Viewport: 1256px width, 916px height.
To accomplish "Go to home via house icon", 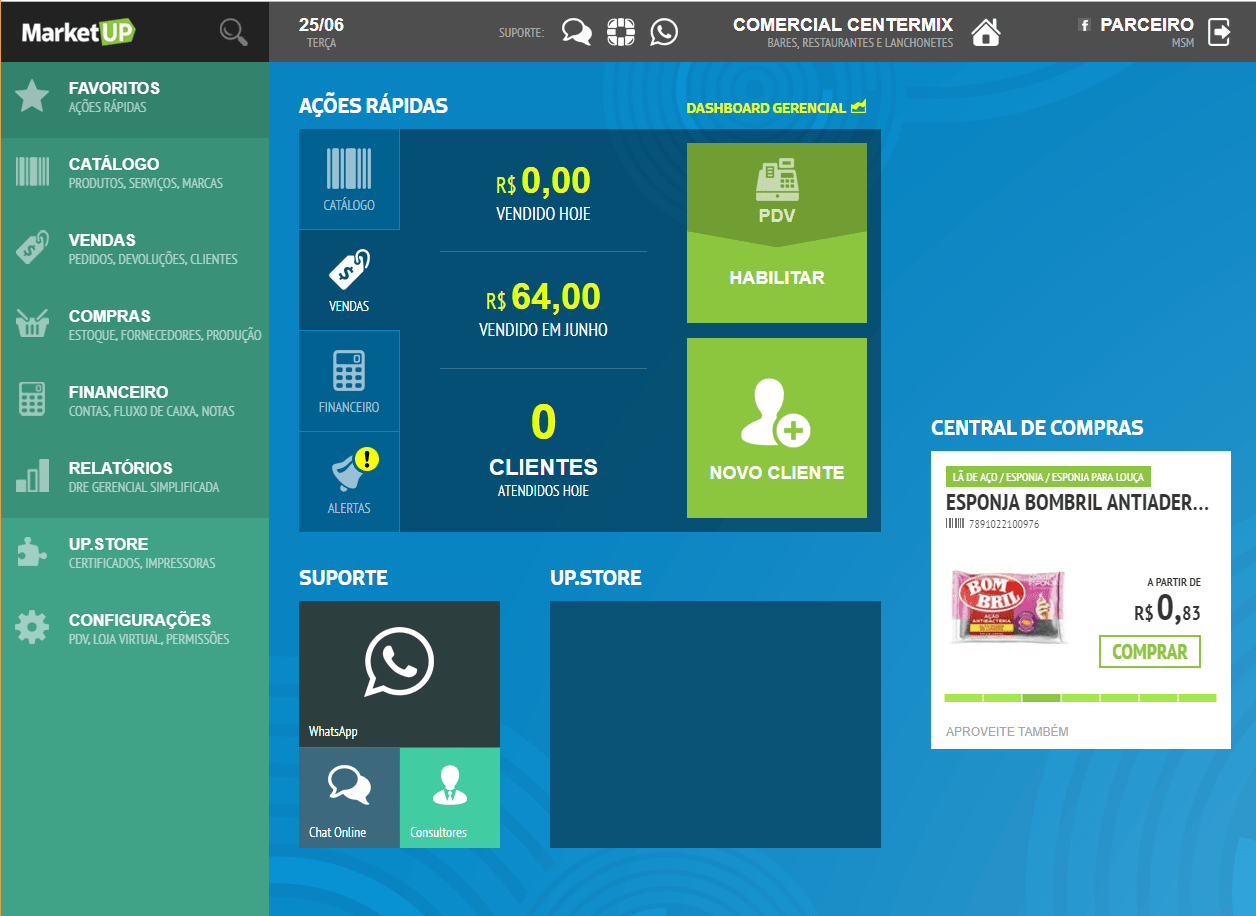I will click(986, 32).
